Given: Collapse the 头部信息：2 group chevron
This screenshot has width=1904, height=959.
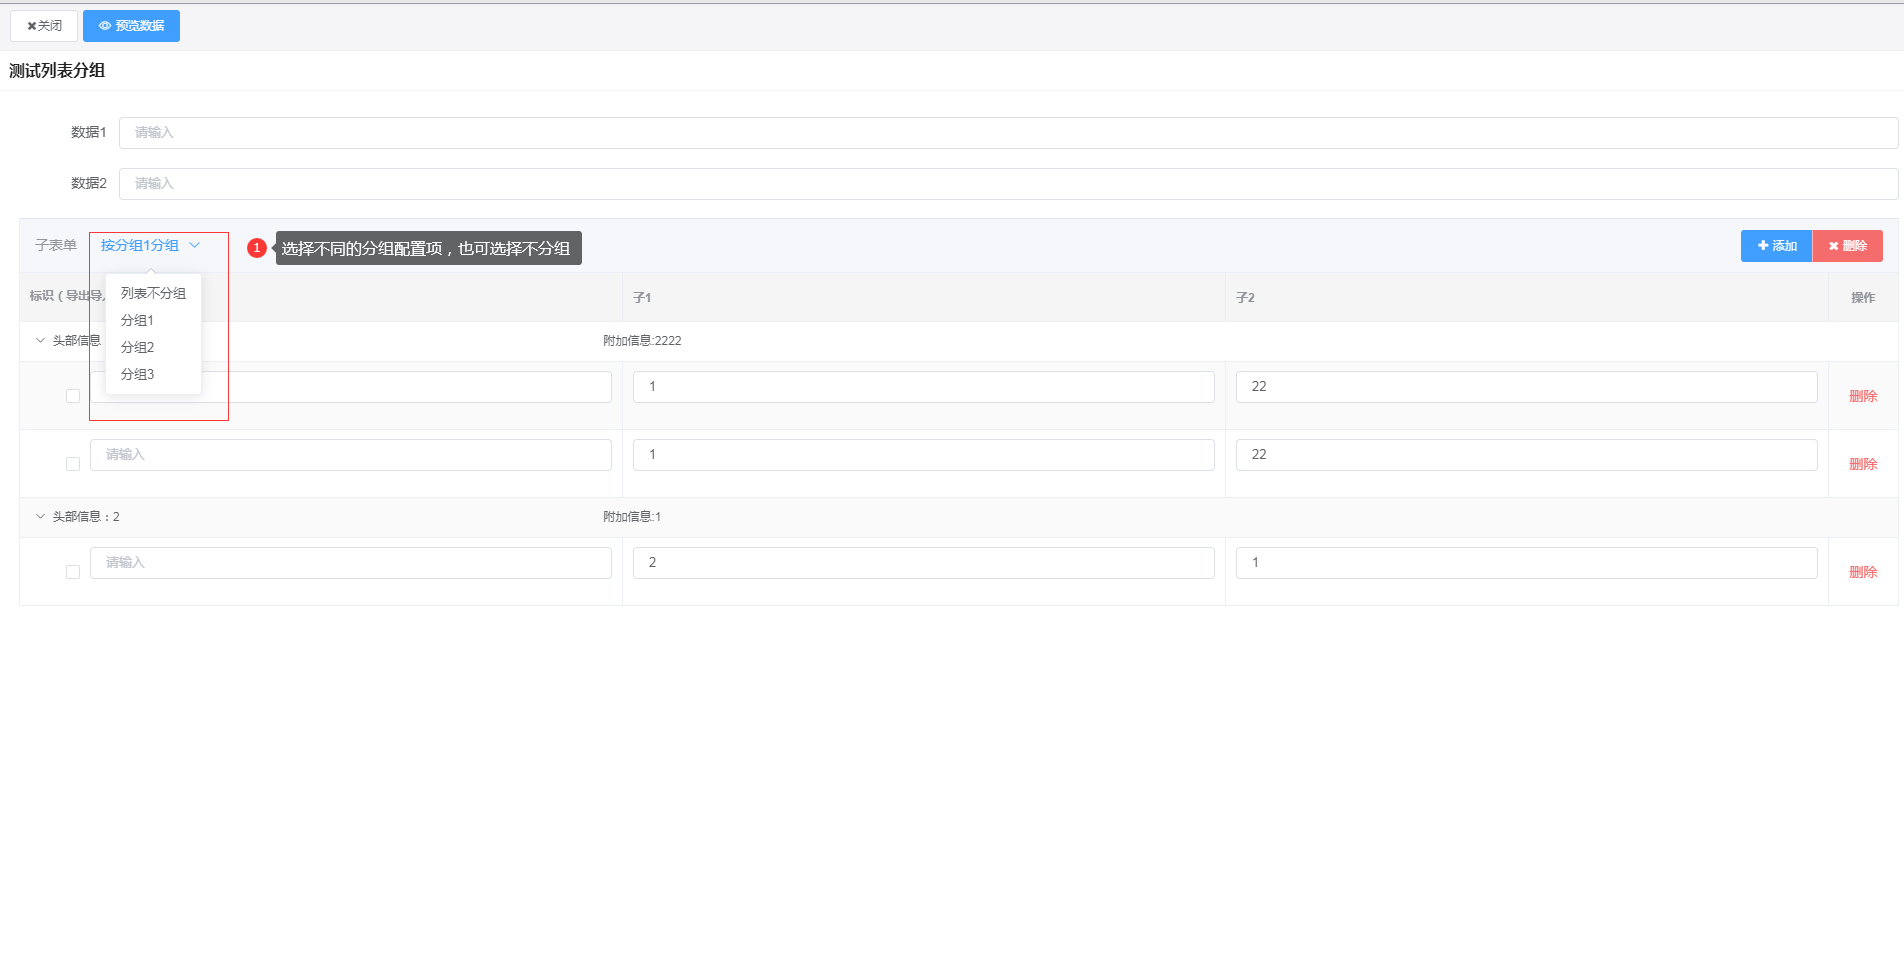Looking at the screenshot, I should pos(40,517).
